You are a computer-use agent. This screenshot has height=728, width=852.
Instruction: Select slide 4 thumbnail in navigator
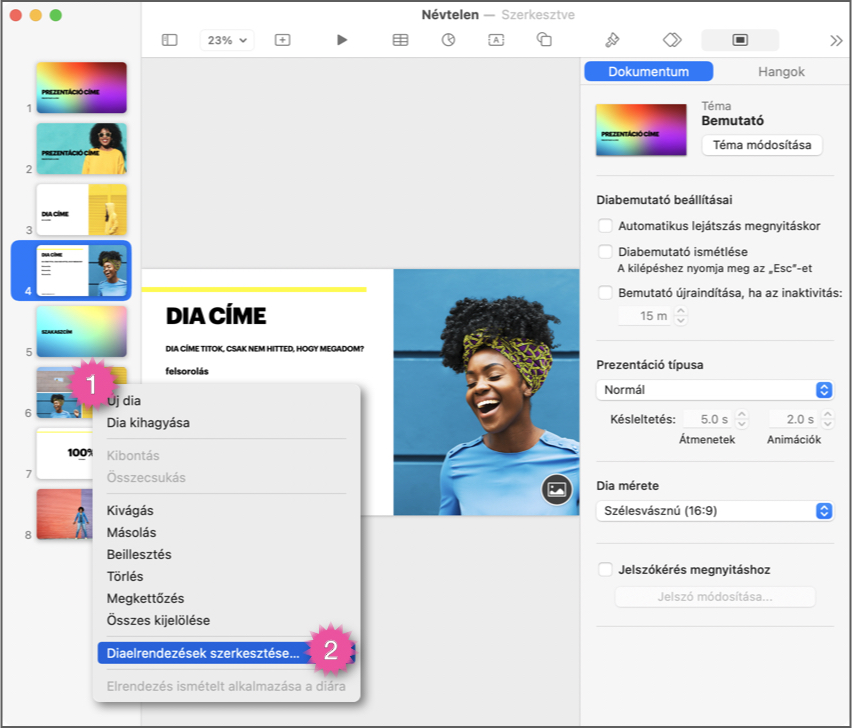(x=82, y=270)
